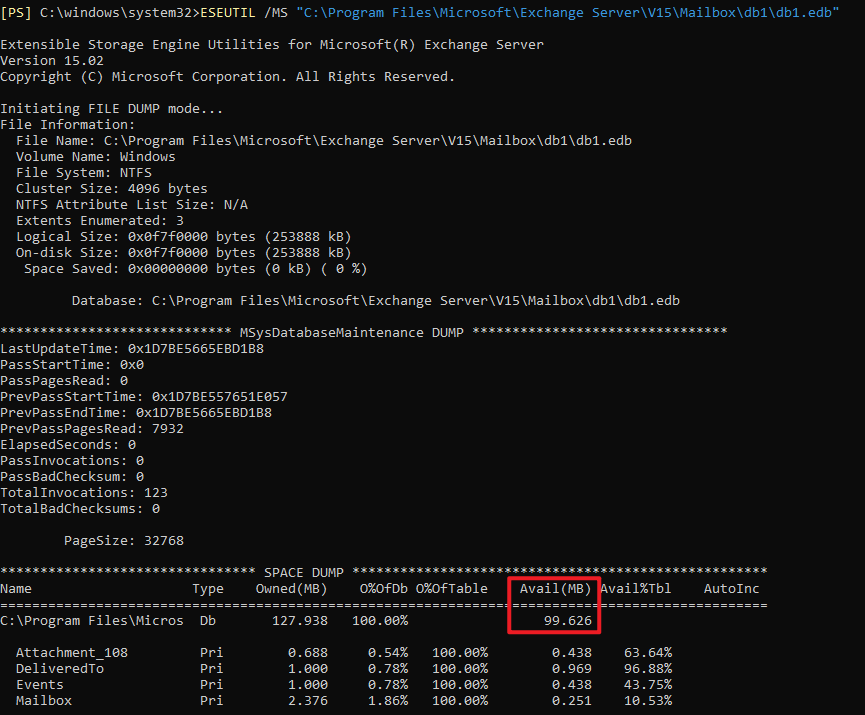Image resolution: width=865 pixels, height=715 pixels.
Task: Click the 'Space Saved' line
Action: 196,269
